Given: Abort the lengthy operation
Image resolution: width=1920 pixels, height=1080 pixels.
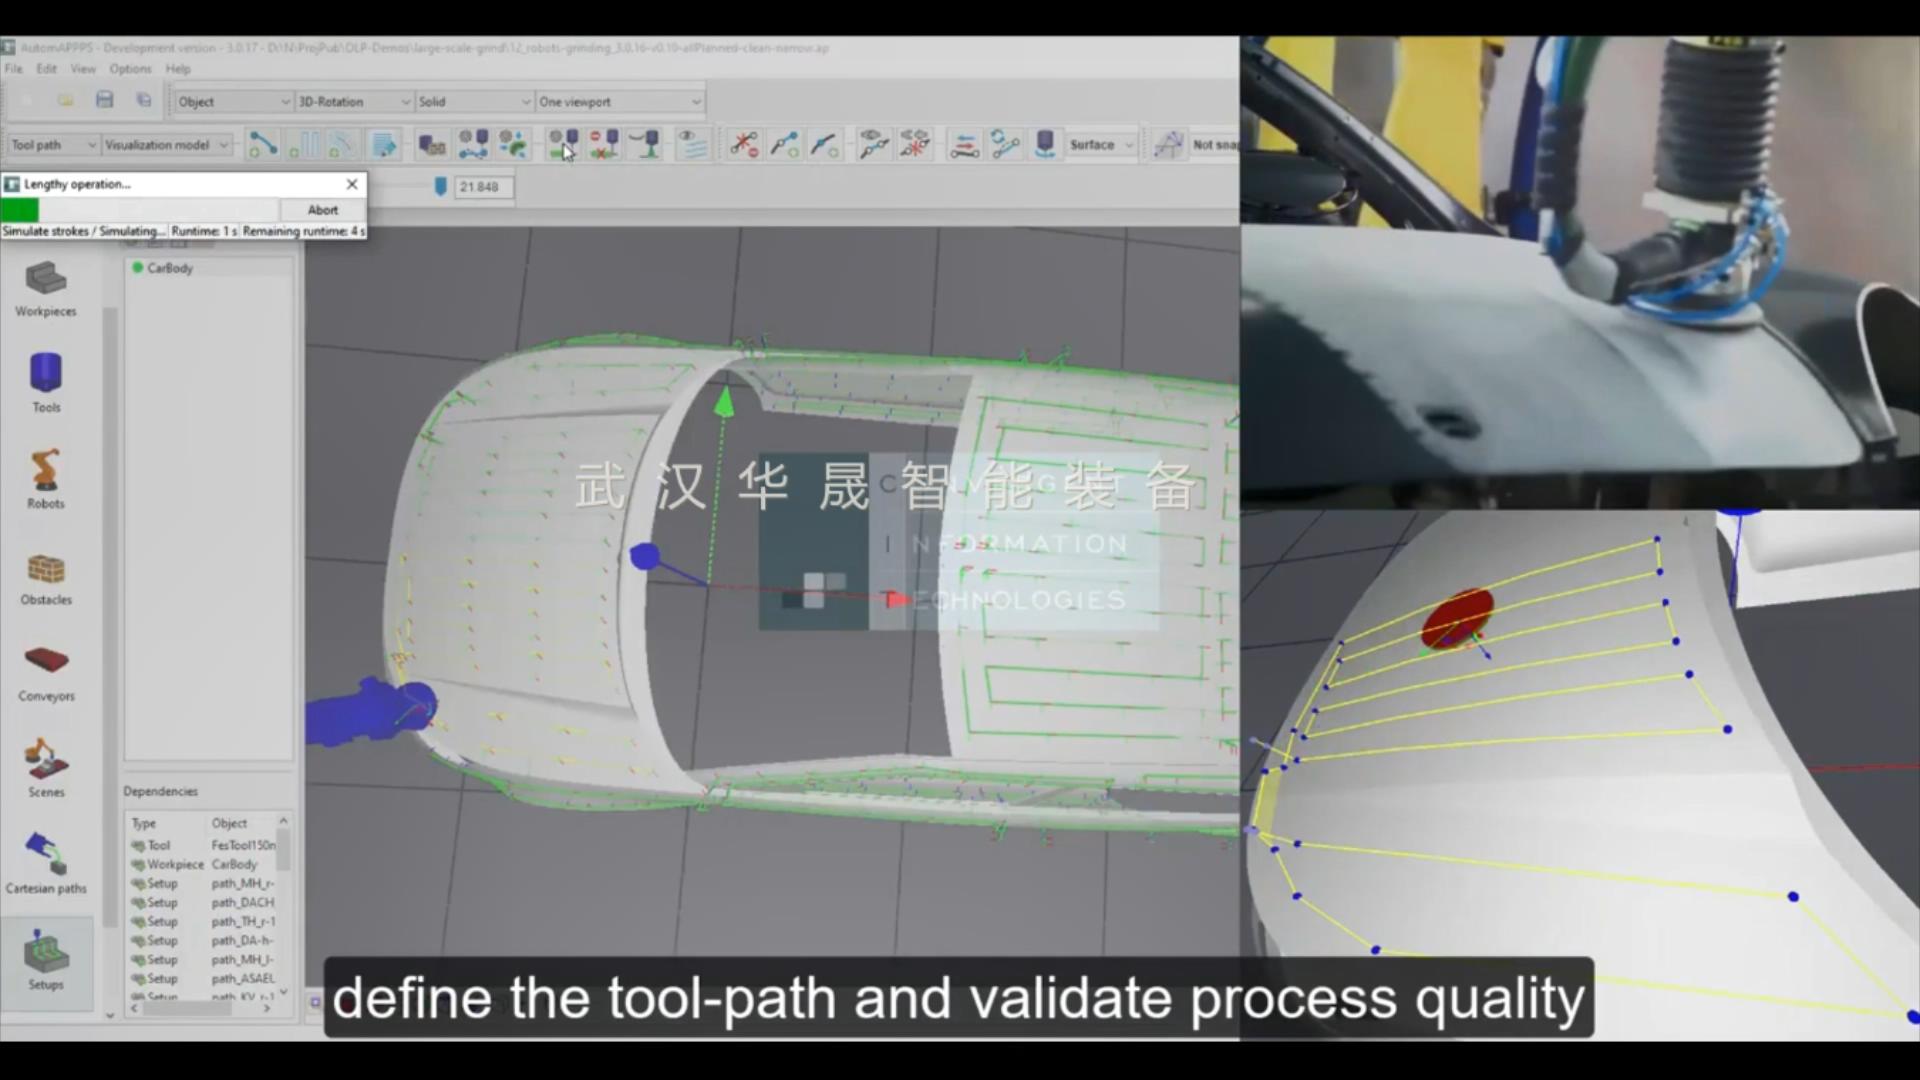Looking at the screenshot, I should point(322,210).
